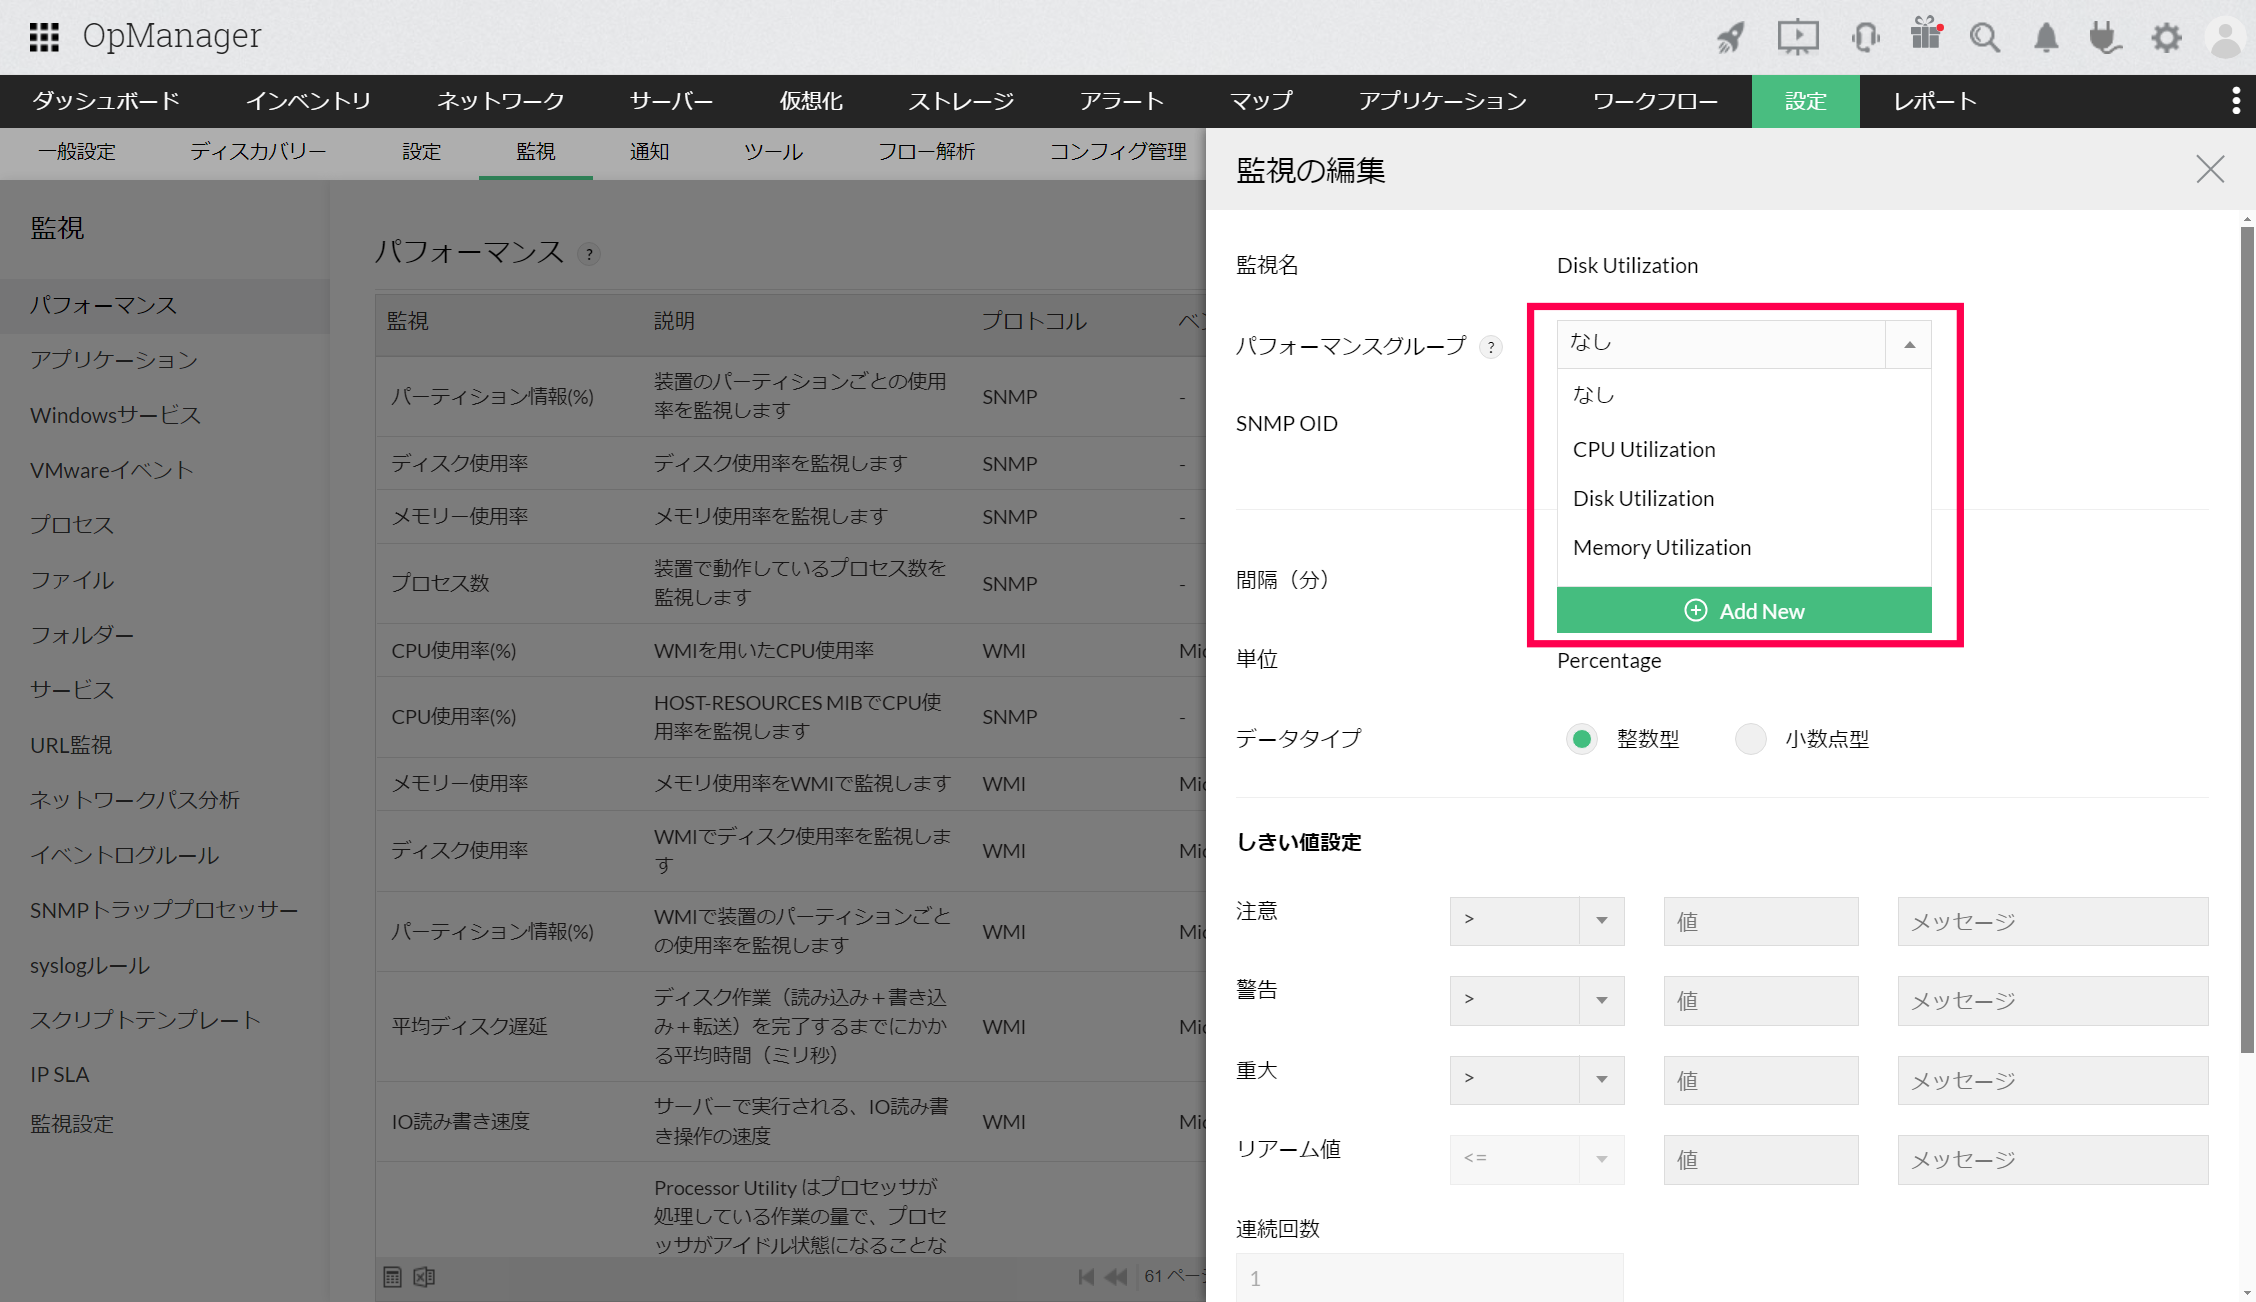The height and width of the screenshot is (1302, 2256).
Task: Choose Memory Utilization from the group list
Action: pyautogui.click(x=1661, y=547)
